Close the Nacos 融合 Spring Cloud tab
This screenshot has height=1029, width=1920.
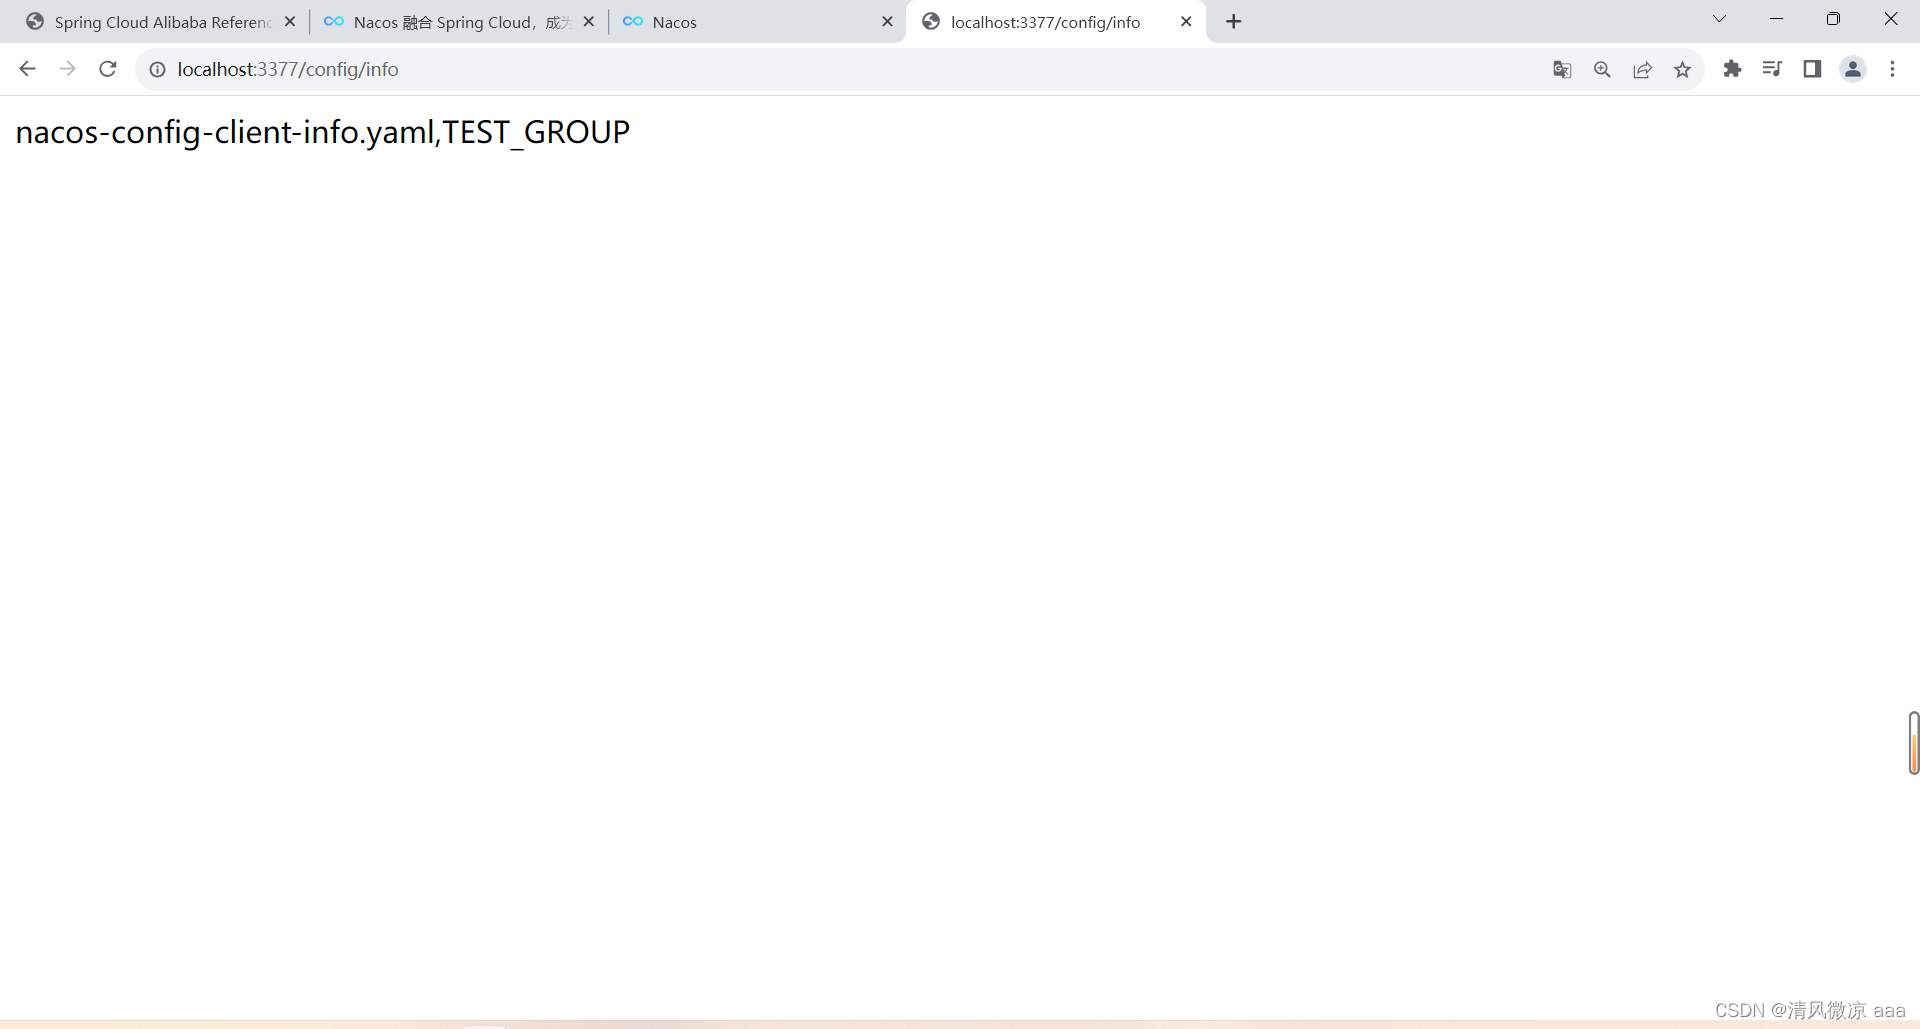click(589, 21)
